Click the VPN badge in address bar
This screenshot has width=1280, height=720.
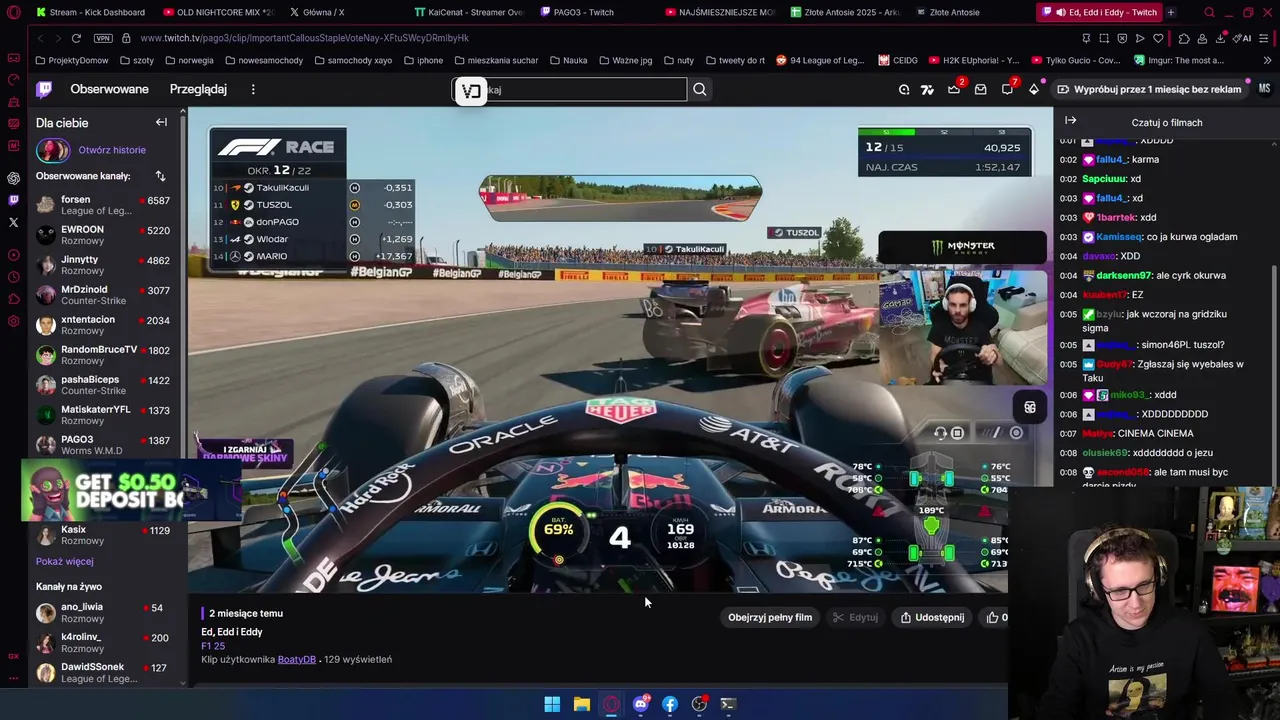click(103, 38)
